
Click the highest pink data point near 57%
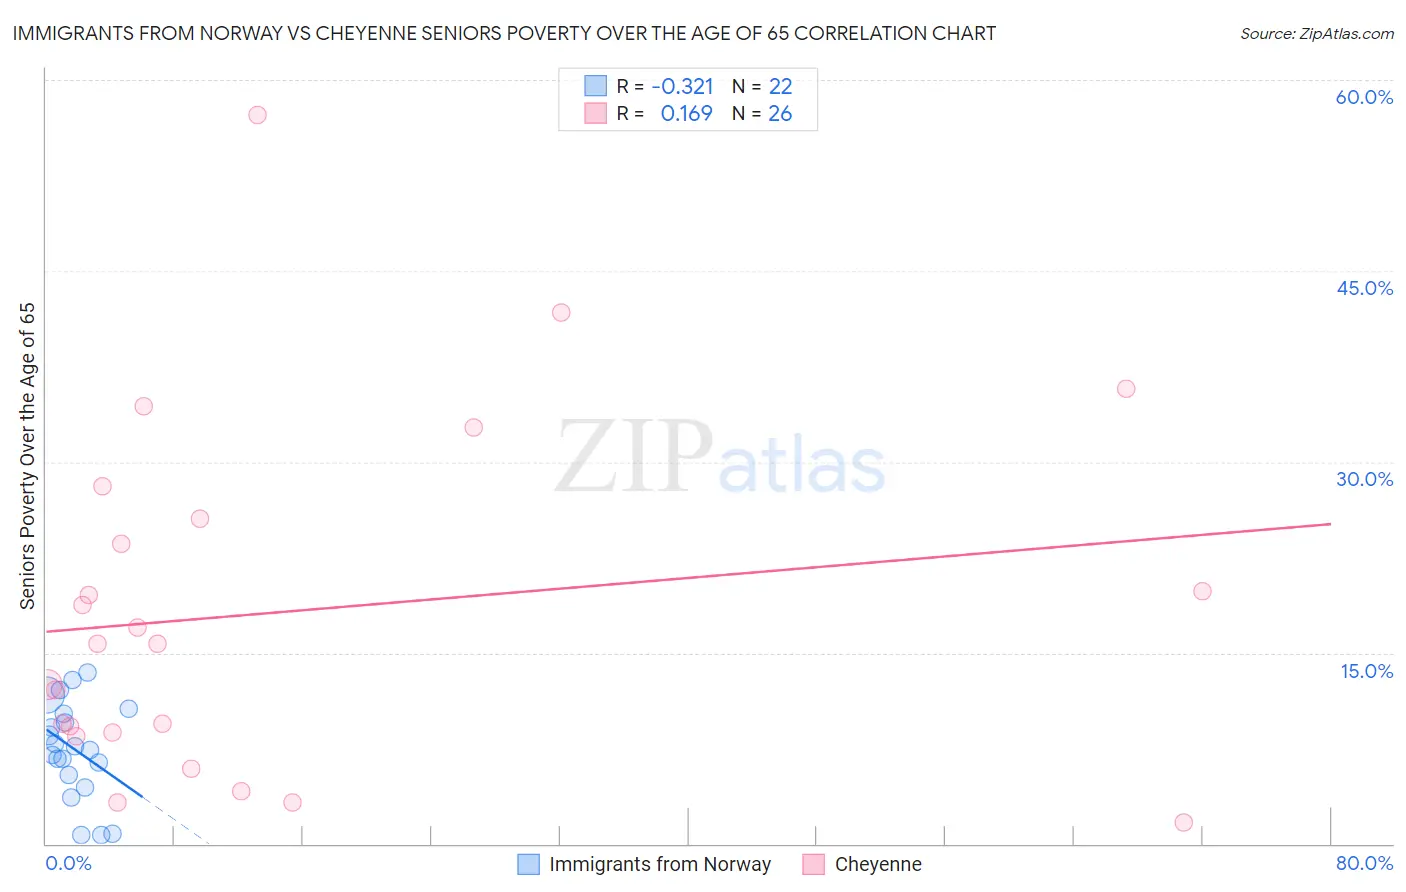[257, 115]
